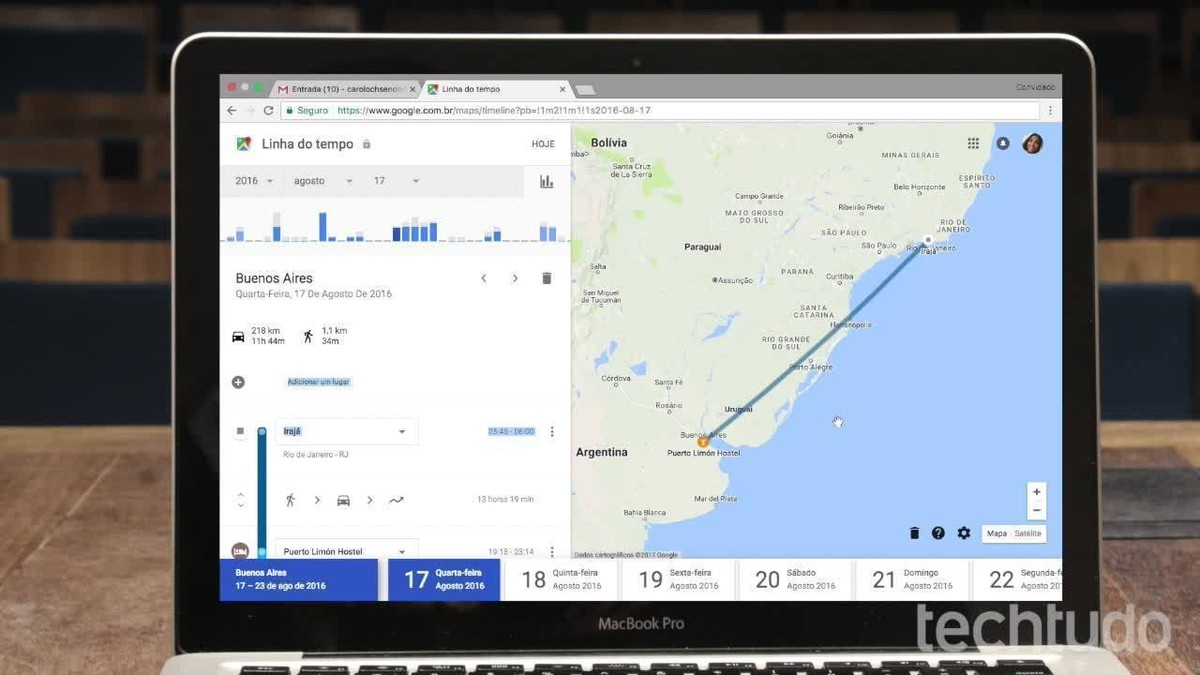Click Buenos Aires 17–23 de ago trip card
The image size is (1200, 675).
(x=299, y=579)
